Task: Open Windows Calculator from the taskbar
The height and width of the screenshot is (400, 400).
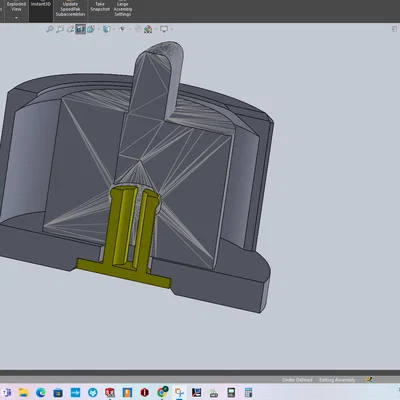Action: click(249, 392)
